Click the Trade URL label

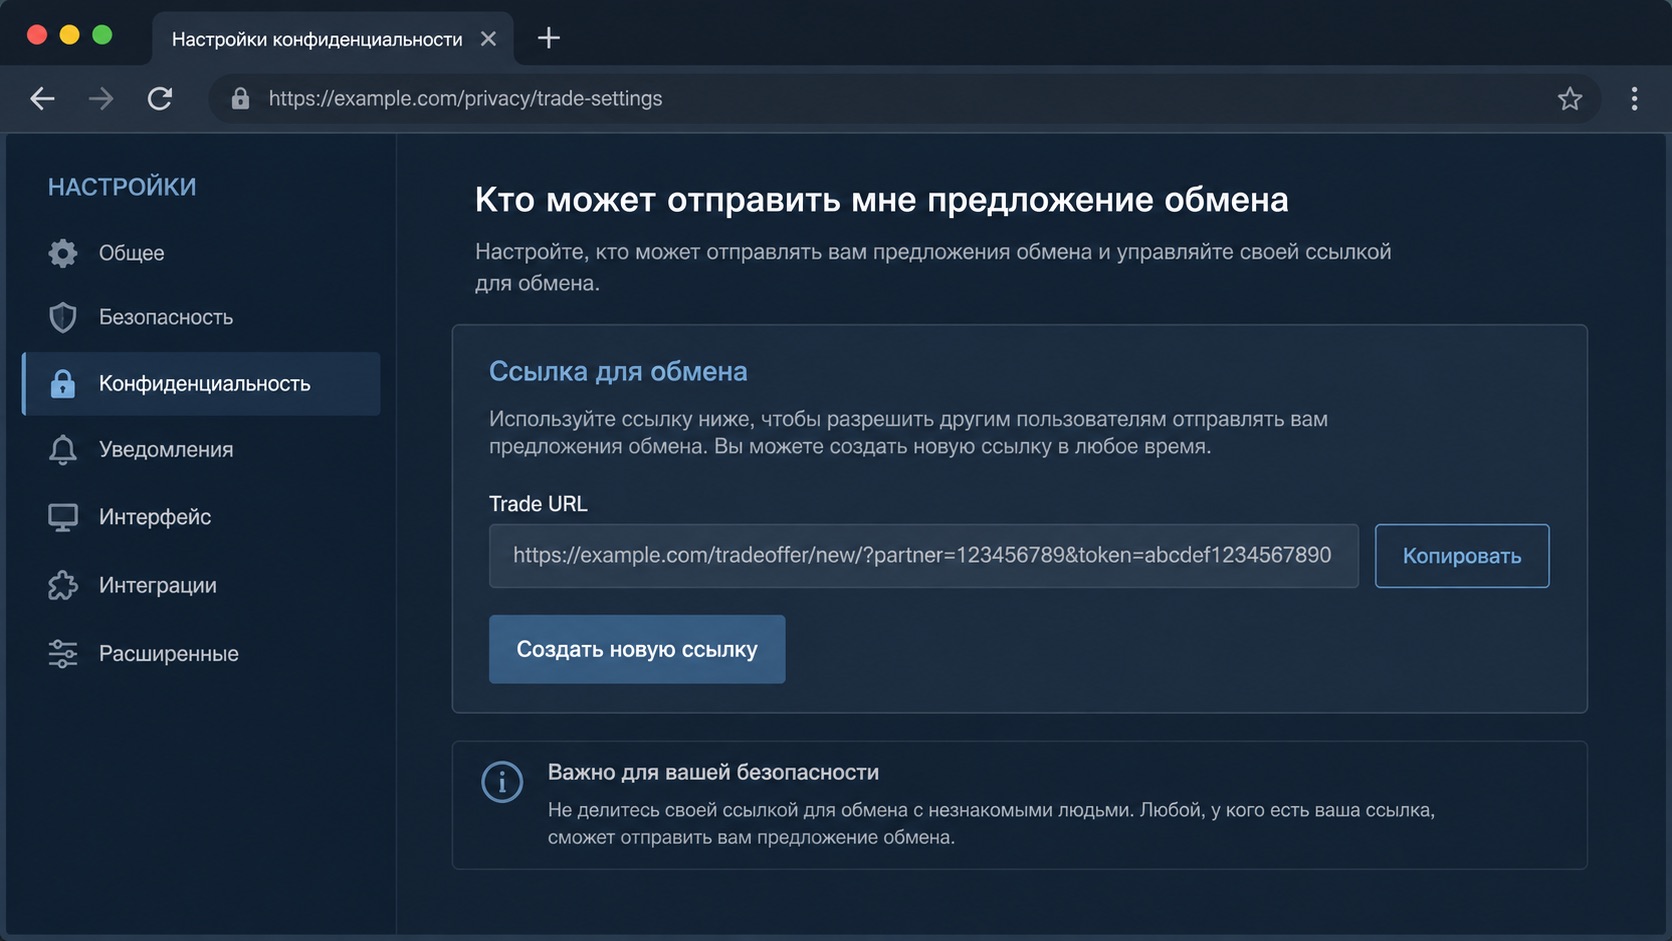(x=538, y=504)
